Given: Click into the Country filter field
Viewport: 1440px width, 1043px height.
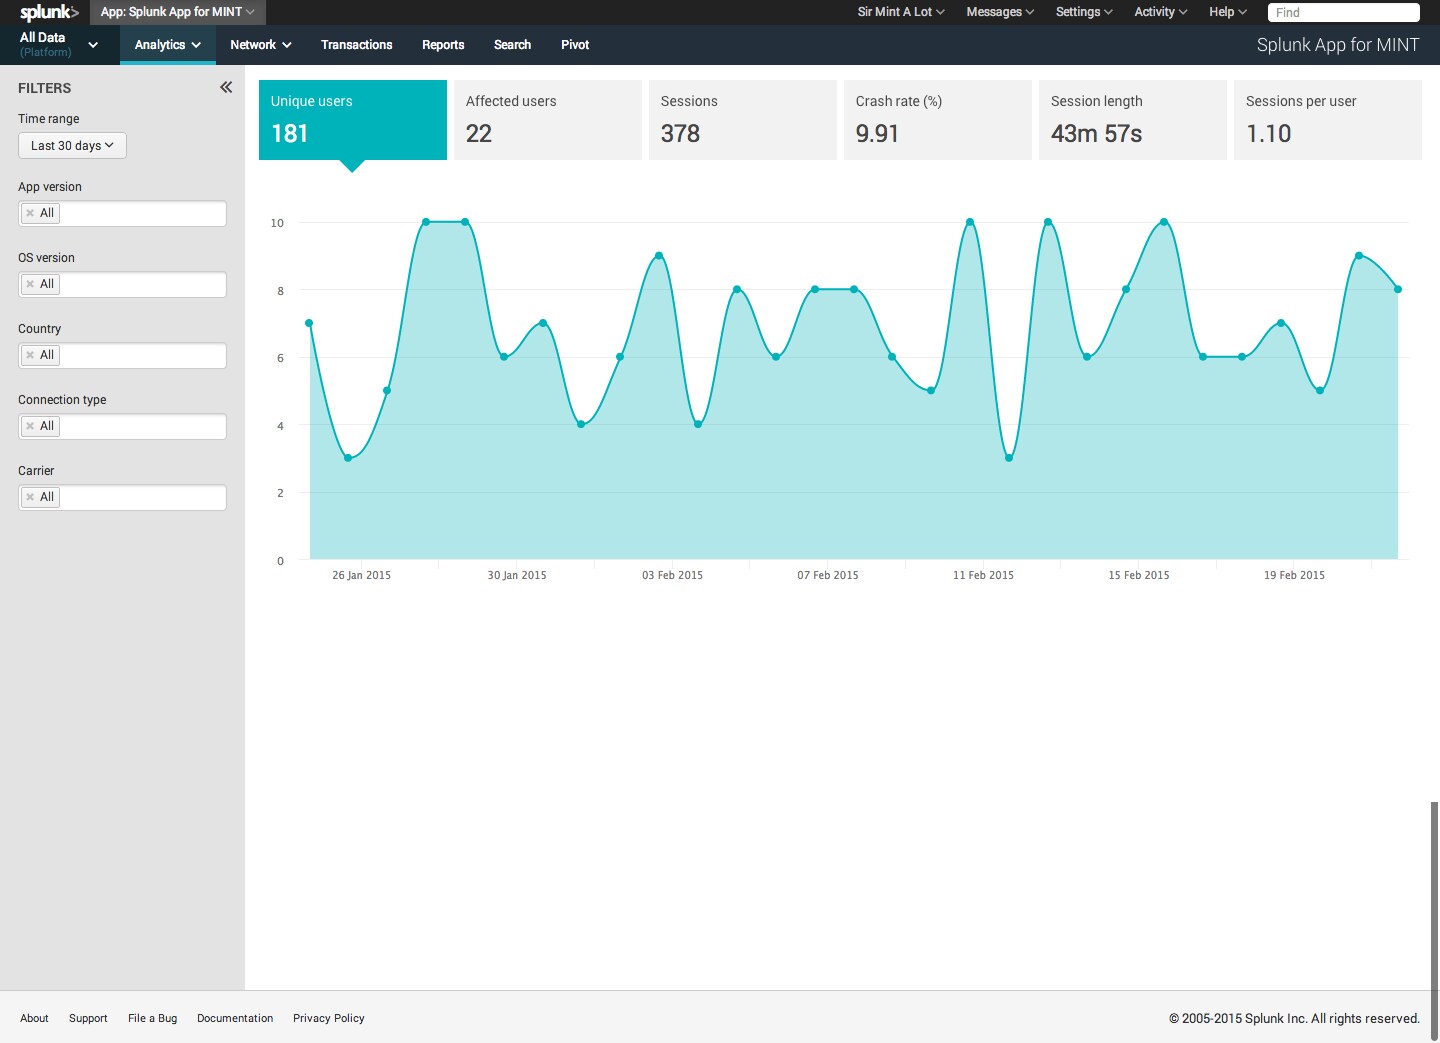Looking at the screenshot, I should 122,355.
